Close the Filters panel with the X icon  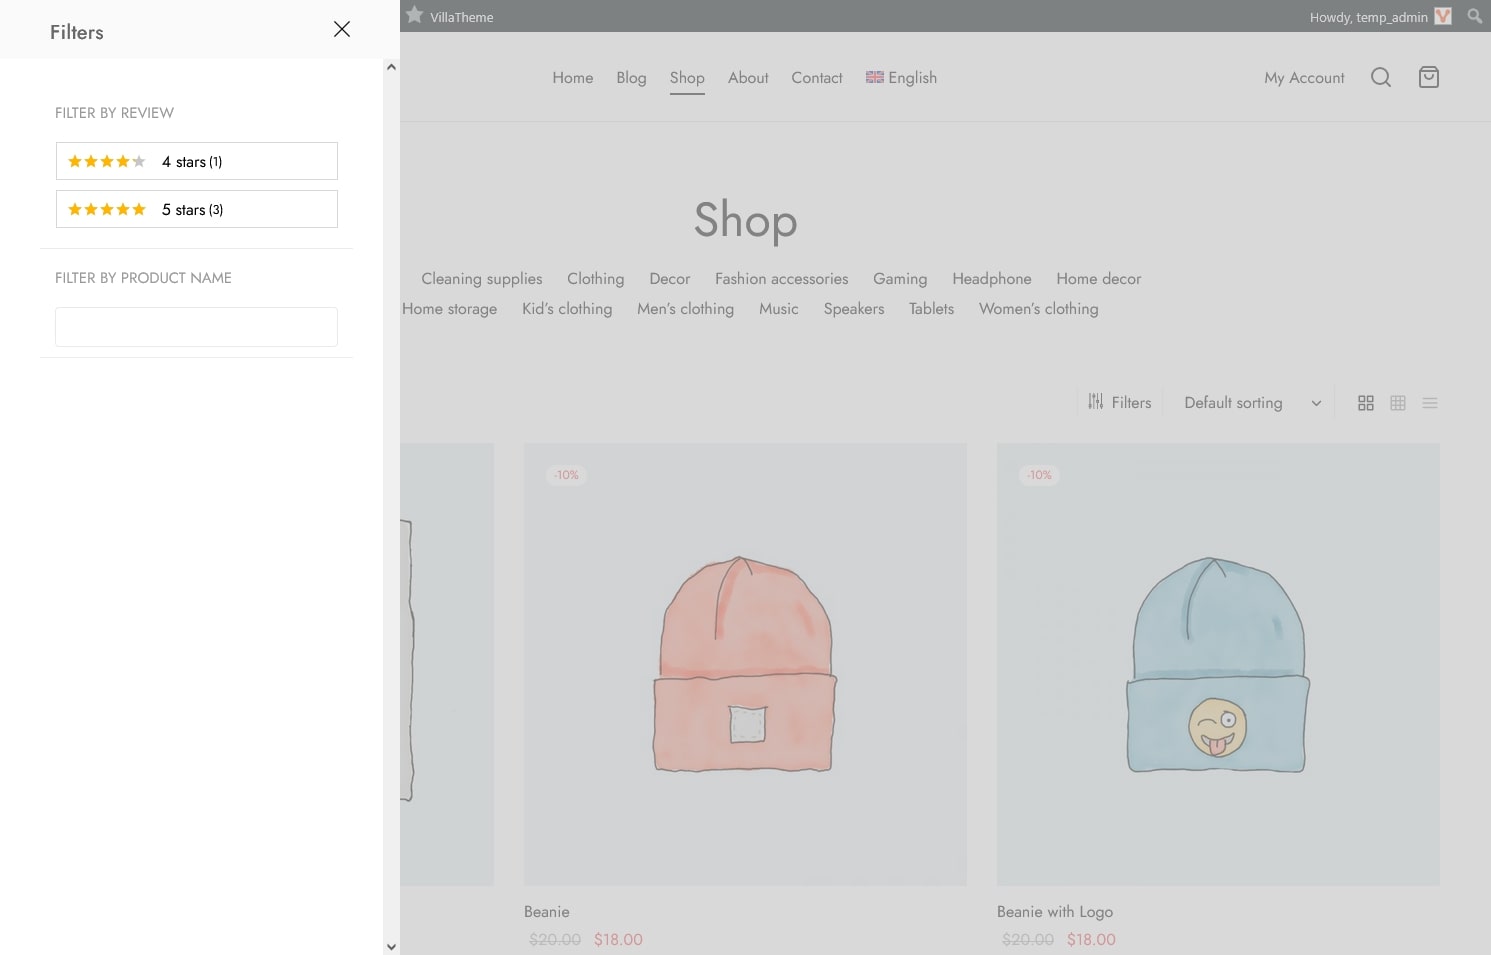342,30
